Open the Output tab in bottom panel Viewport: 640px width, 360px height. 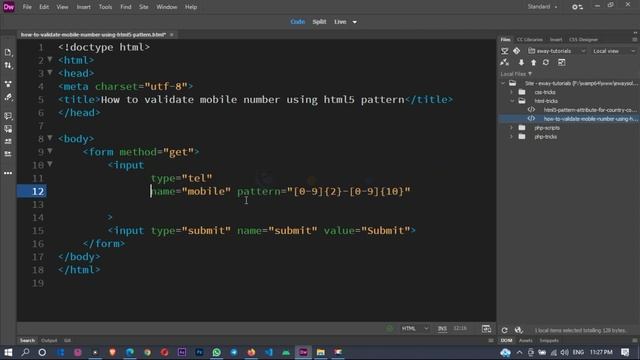(49, 340)
